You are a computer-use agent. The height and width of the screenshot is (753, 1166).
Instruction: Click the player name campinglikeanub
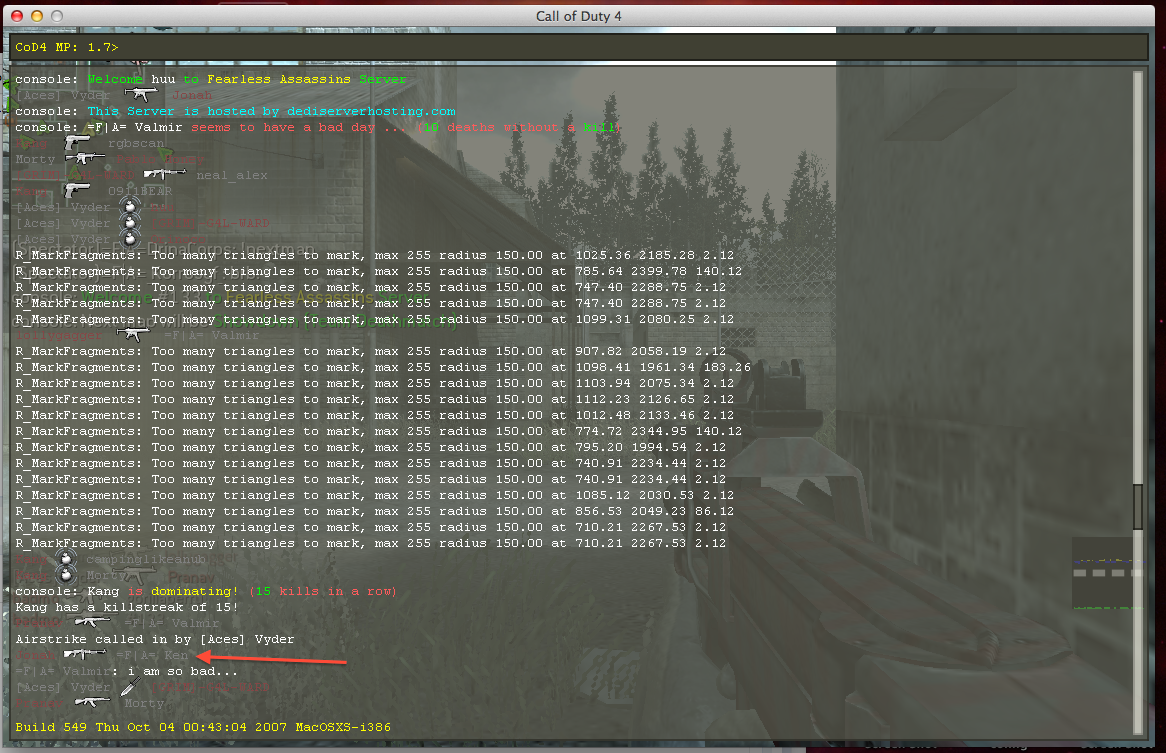point(145,559)
